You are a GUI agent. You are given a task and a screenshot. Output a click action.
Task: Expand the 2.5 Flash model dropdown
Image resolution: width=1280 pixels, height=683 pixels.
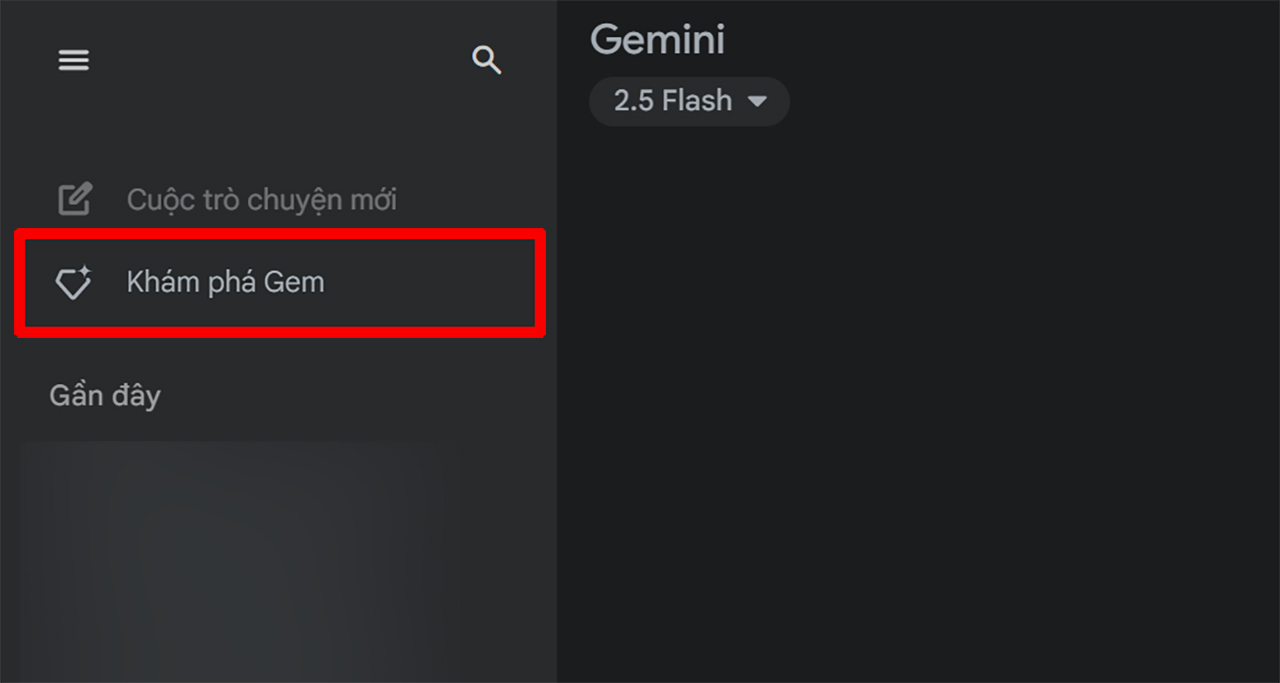point(689,101)
